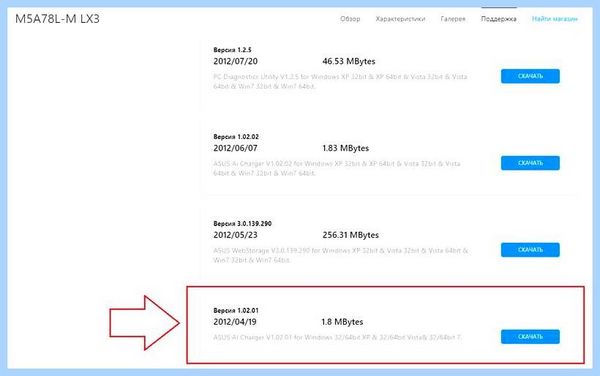This screenshot has width=600, height=376.
Task: Open the Обзор tab
Action: pyautogui.click(x=350, y=19)
